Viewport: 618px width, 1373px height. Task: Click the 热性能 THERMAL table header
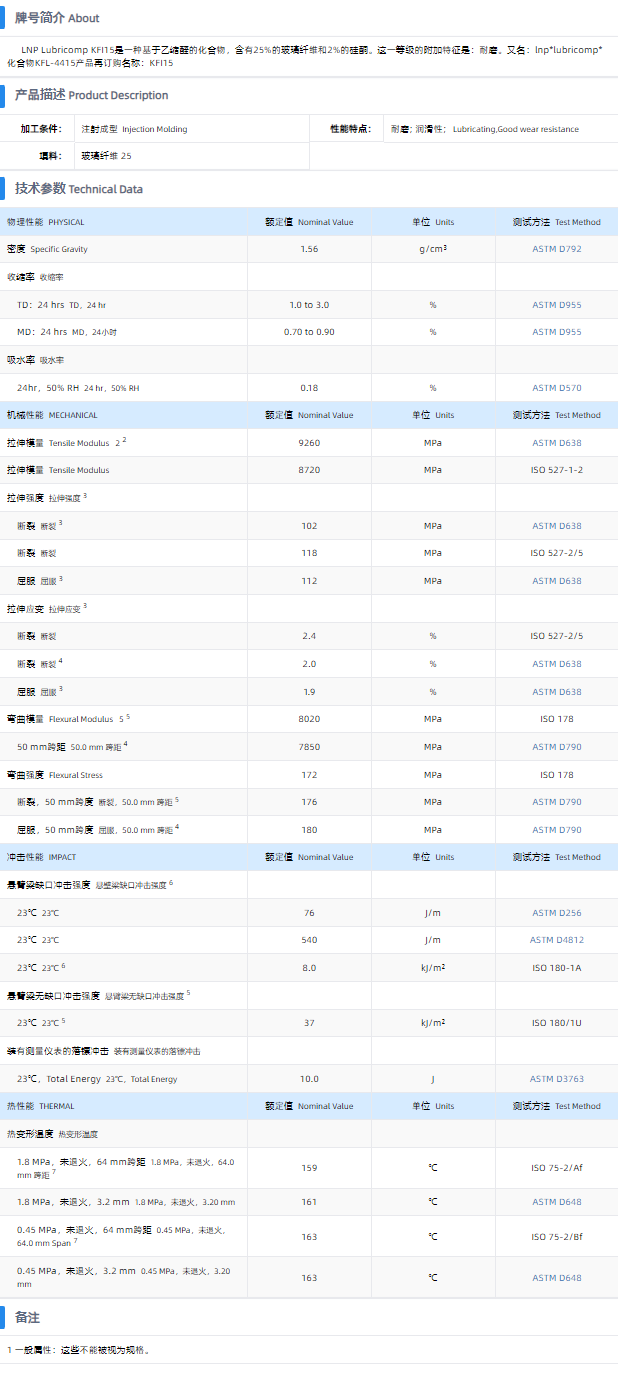(41, 1106)
